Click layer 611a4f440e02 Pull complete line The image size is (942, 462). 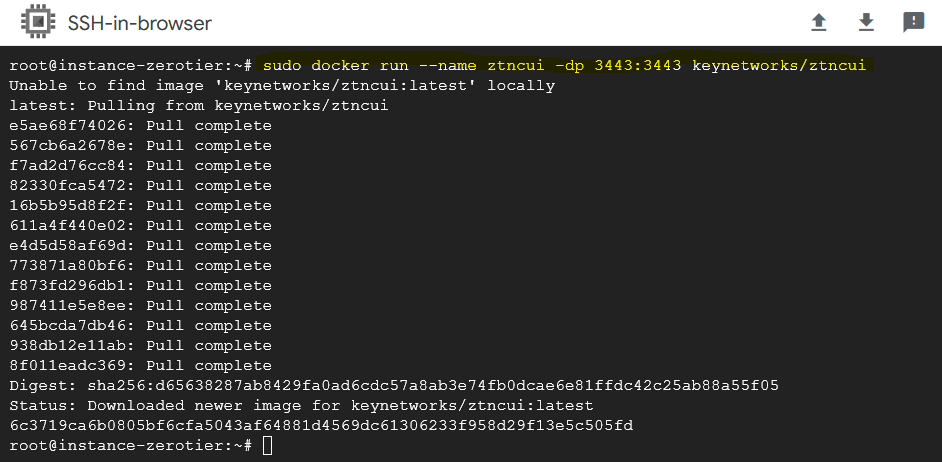point(141,226)
